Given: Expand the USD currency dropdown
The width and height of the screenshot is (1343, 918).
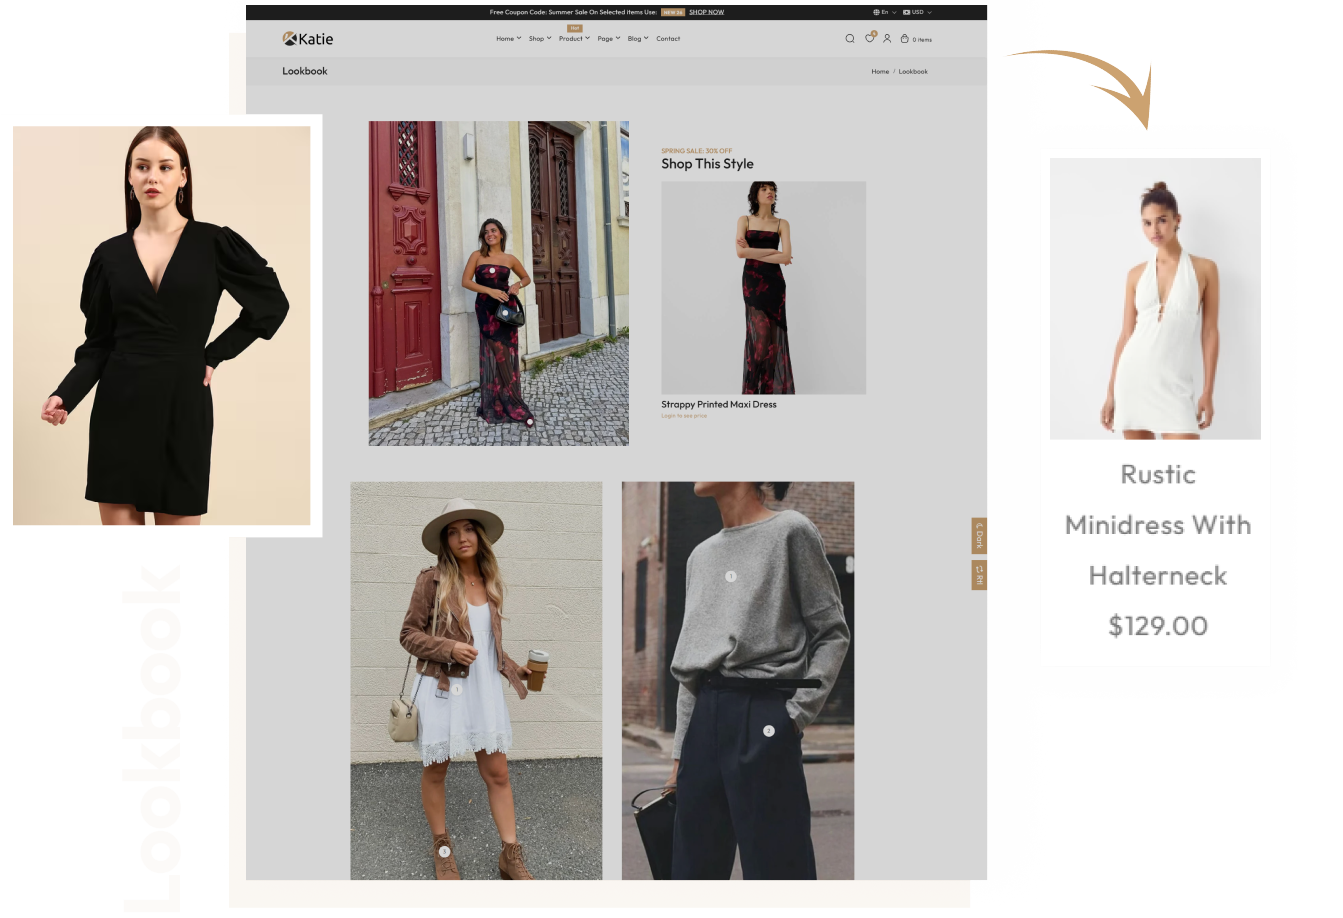Looking at the screenshot, I should tap(917, 12).
